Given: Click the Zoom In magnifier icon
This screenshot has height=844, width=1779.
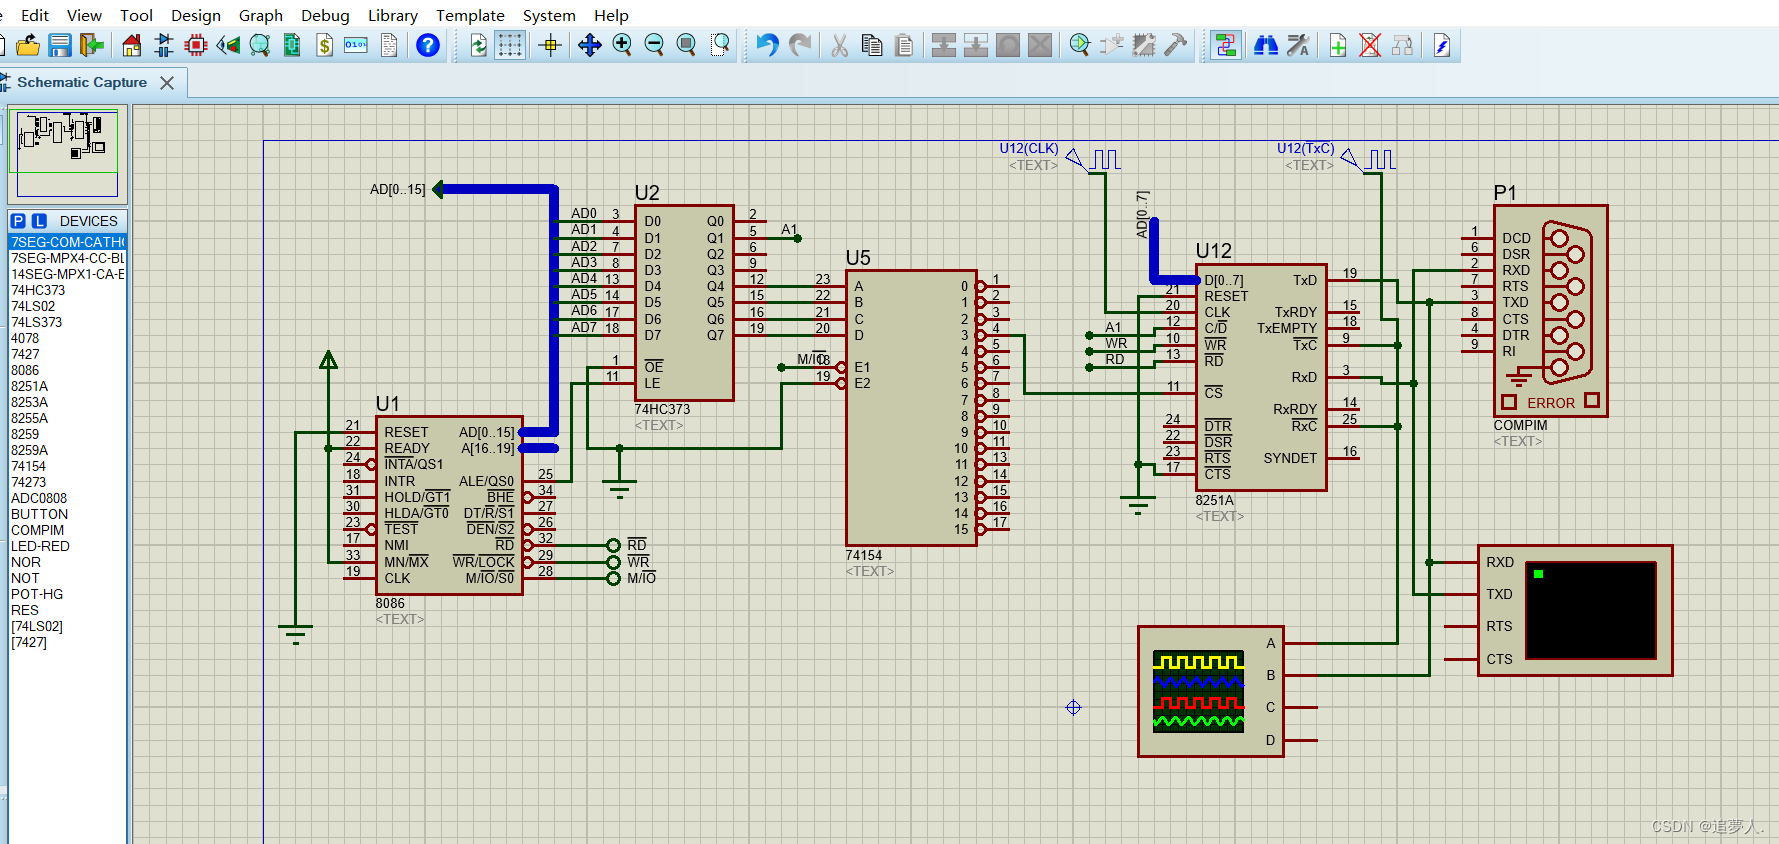Looking at the screenshot, I should (622, 45).
